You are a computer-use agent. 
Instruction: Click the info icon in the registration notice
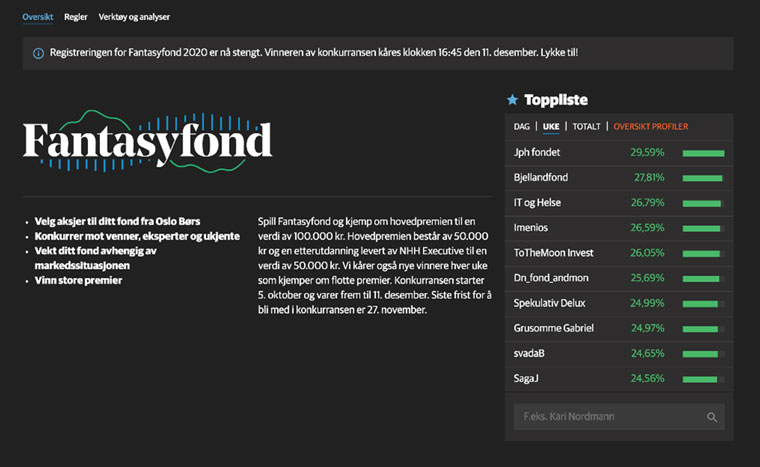[38, 53]
